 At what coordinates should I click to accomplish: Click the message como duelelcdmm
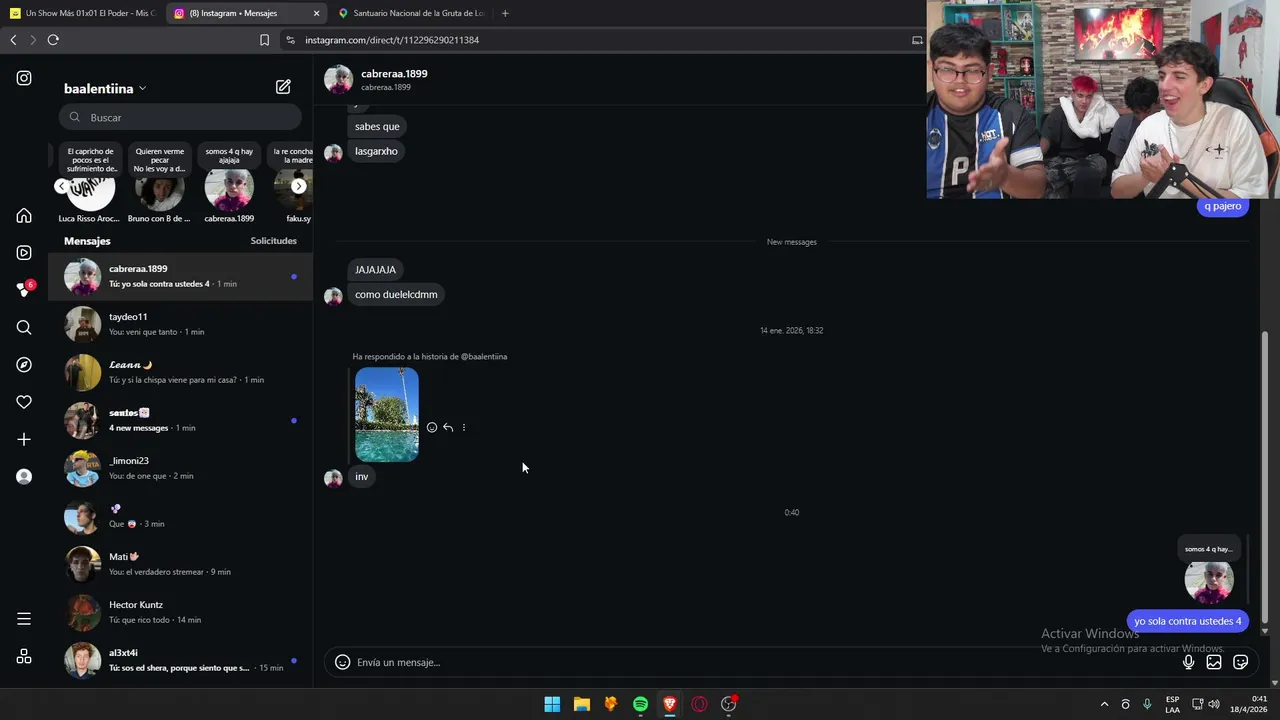[x=396, y=295]
